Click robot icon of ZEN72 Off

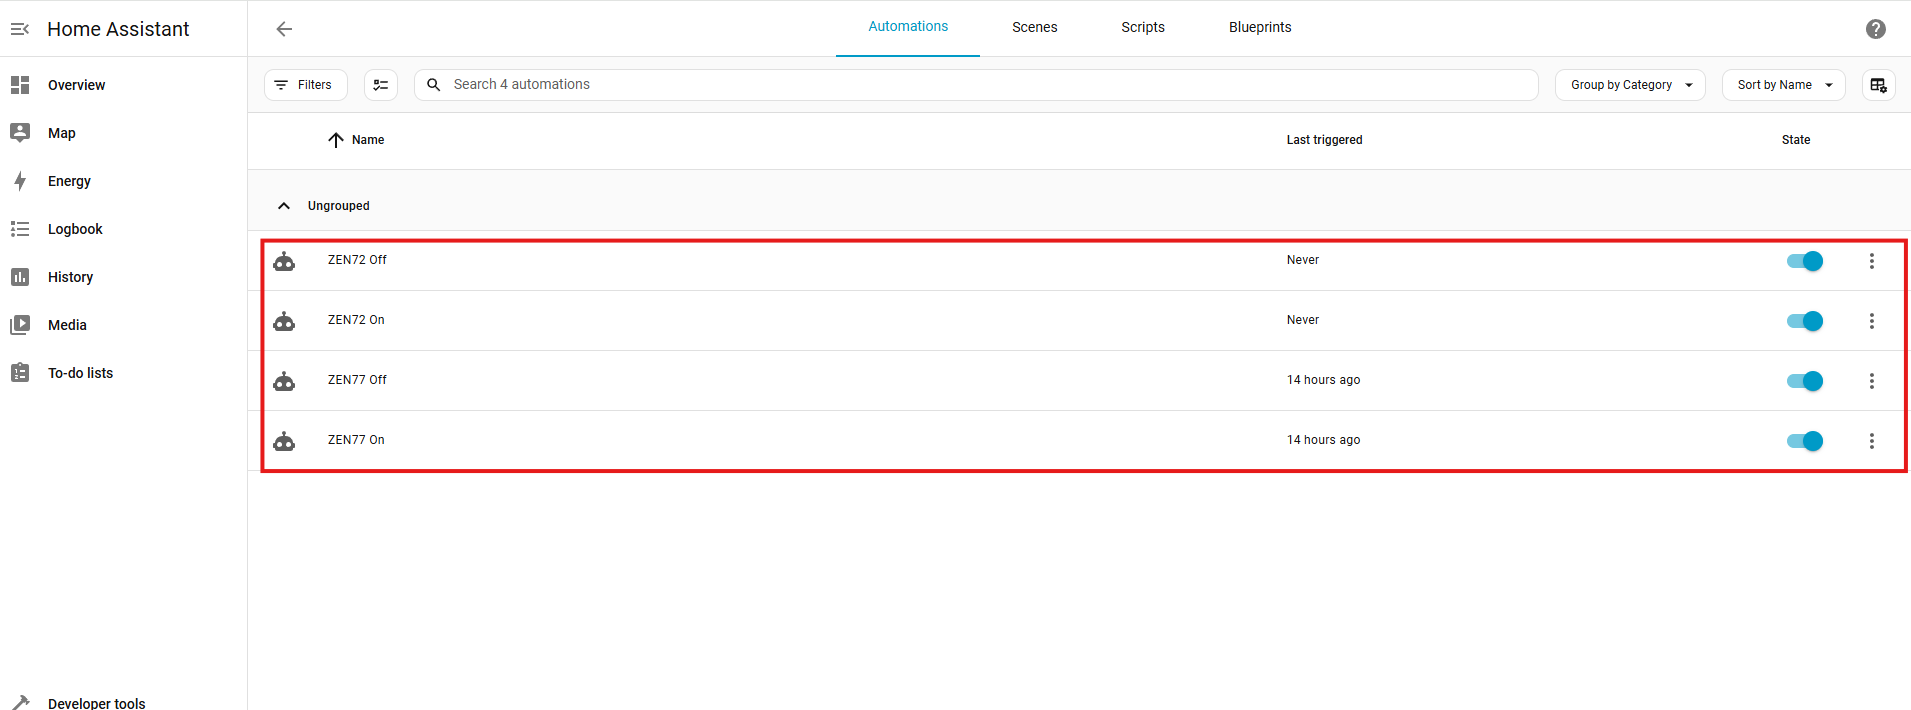coord(284,261)
